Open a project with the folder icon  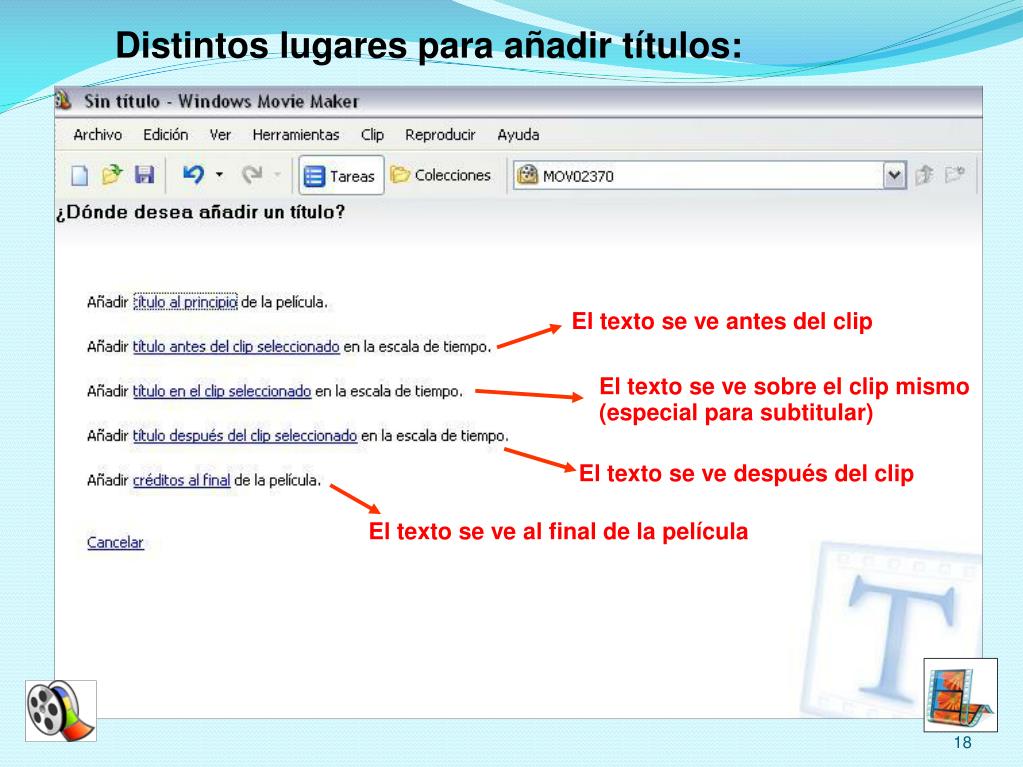[112, 174]
